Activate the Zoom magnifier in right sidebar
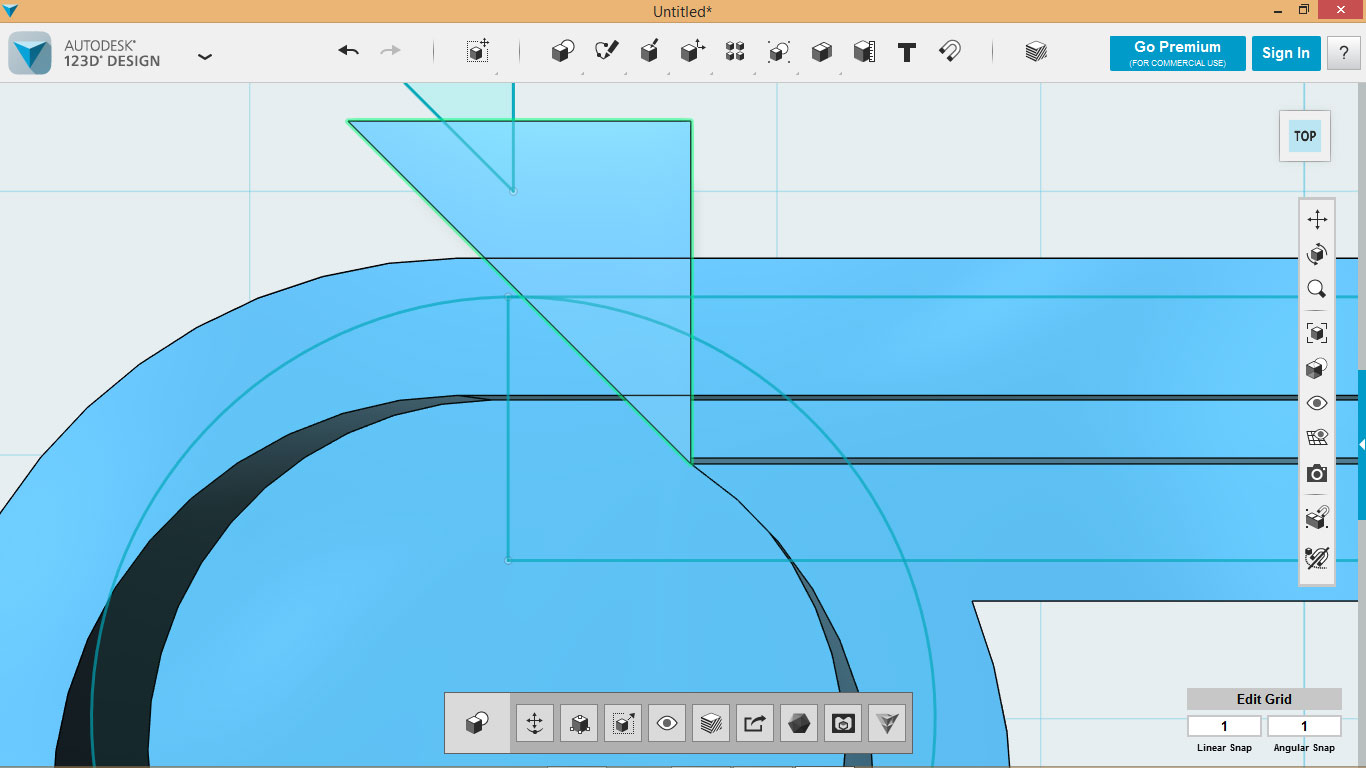The image size is (1366, 768). pos(1317,289)
